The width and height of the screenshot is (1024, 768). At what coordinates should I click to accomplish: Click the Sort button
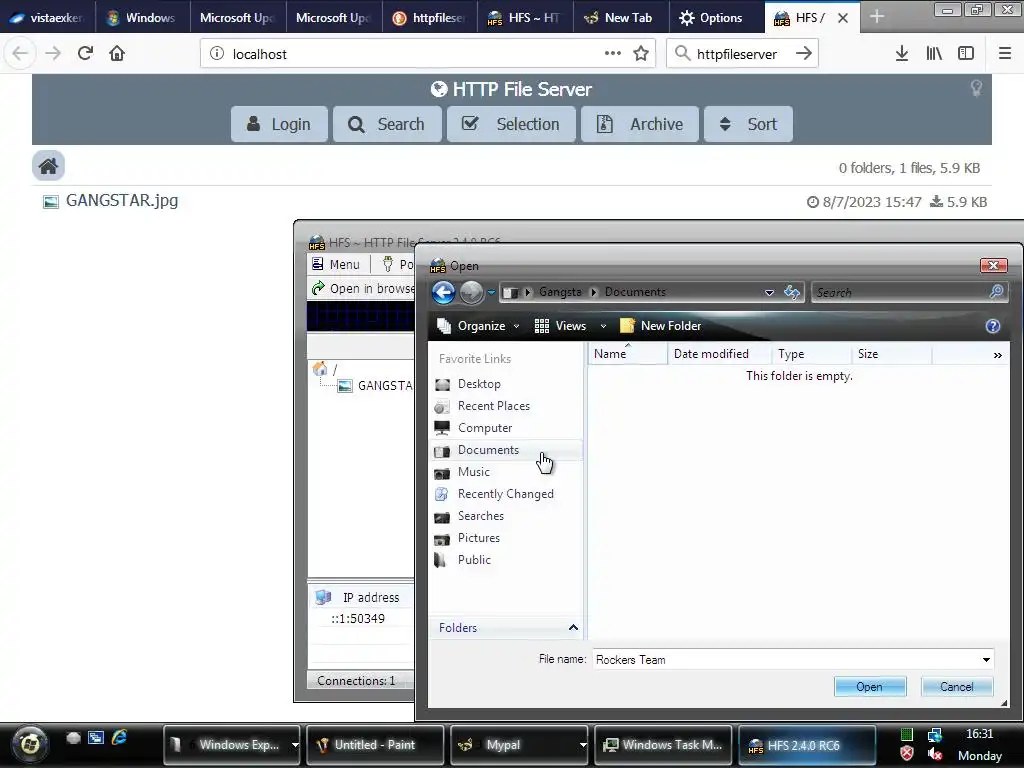click(x=748, y=124)
